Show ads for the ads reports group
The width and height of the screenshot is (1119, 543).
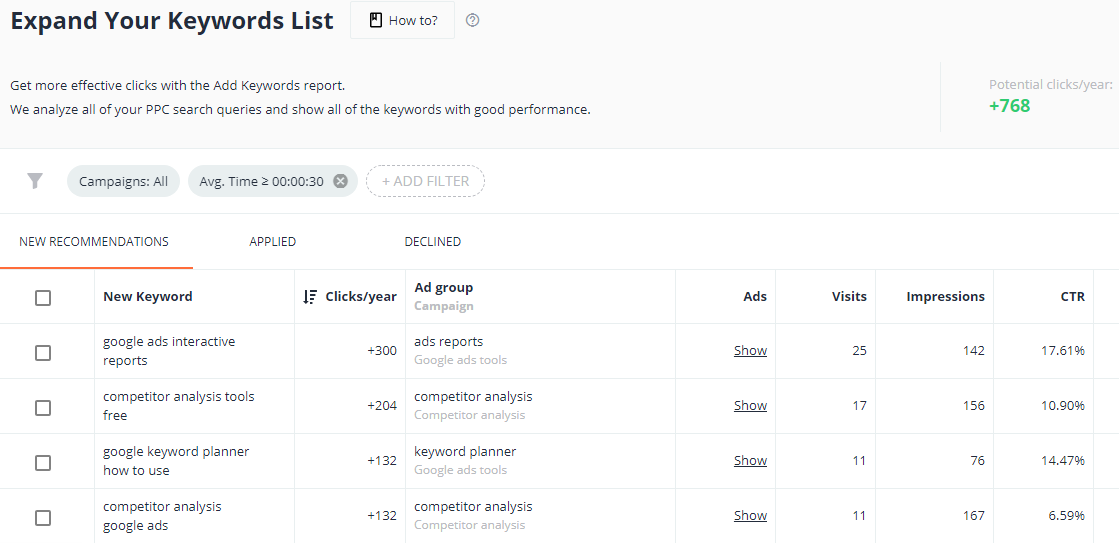click(750, 350)
